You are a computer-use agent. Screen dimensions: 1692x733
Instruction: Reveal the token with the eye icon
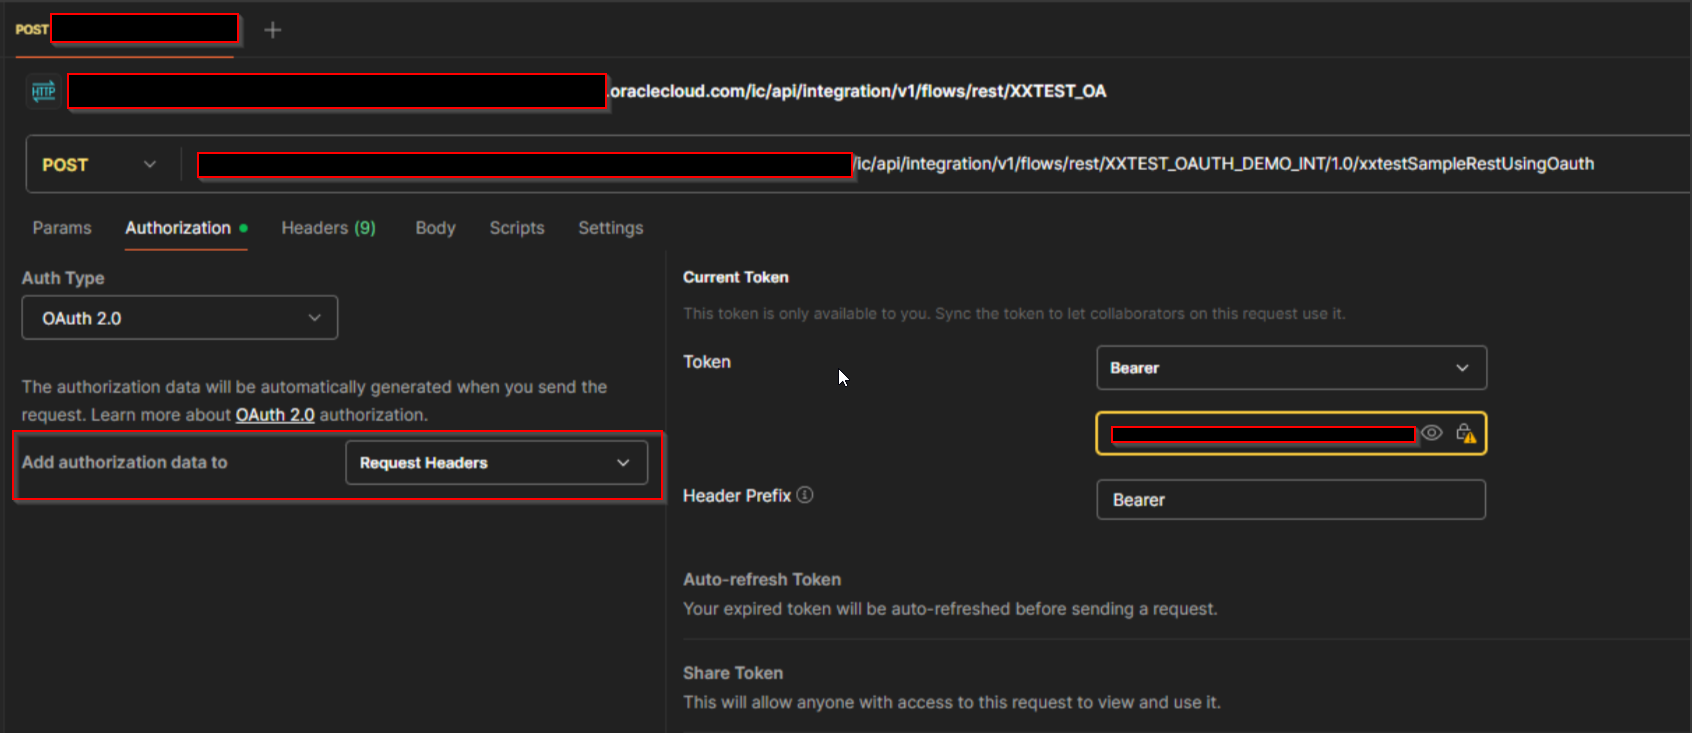tap(1432, 433)
